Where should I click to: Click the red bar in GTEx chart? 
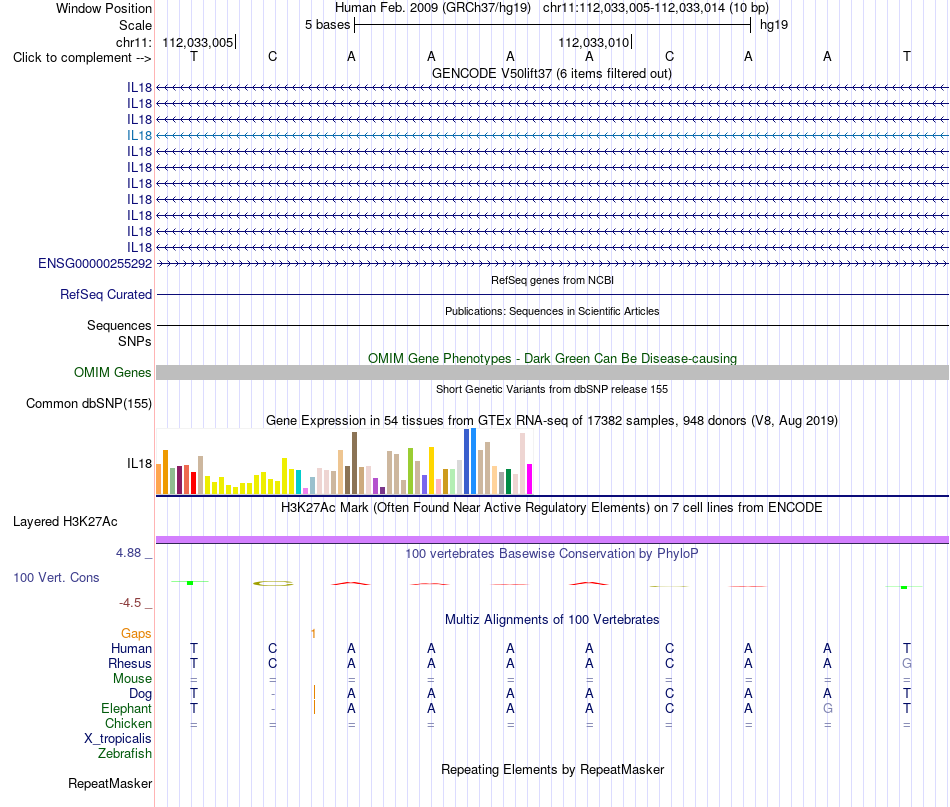click(194, 483)
